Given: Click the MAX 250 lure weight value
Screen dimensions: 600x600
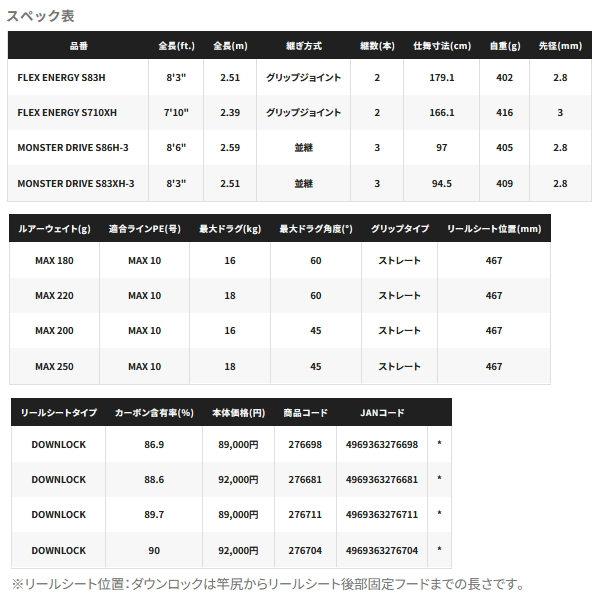Looking at the screenshot, I should [55, 367].
